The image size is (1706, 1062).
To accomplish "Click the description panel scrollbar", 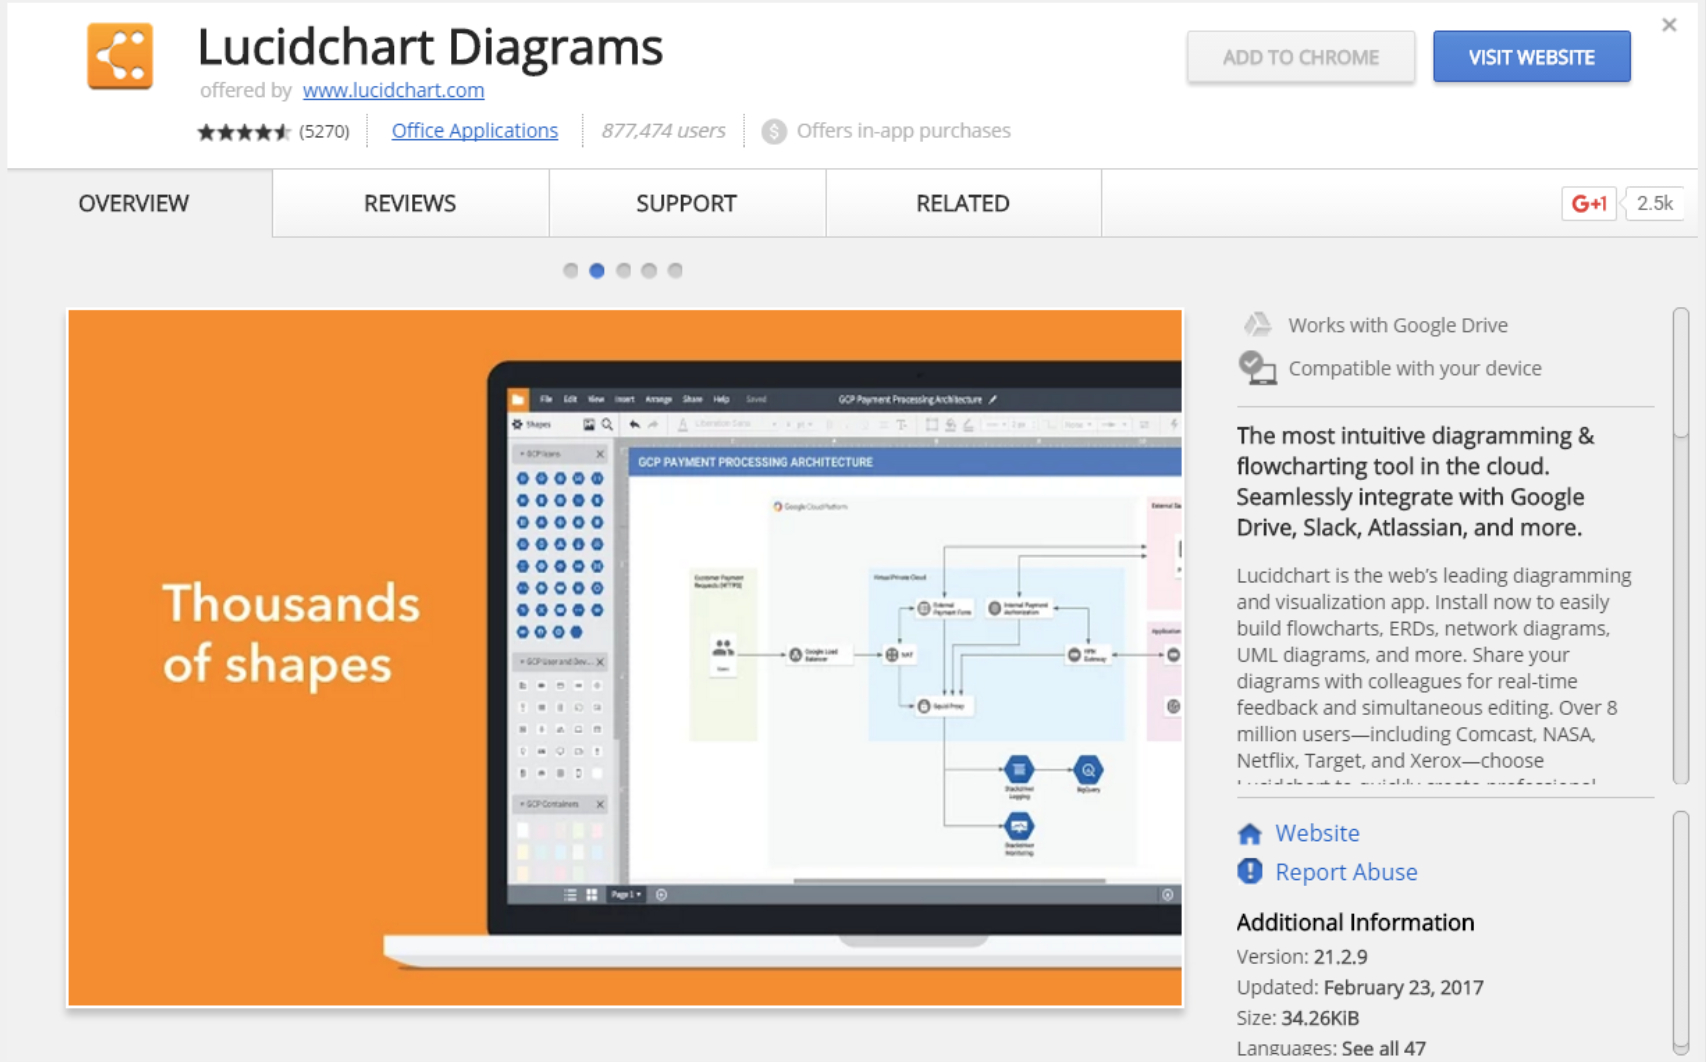I will [x=1681, y=546].
